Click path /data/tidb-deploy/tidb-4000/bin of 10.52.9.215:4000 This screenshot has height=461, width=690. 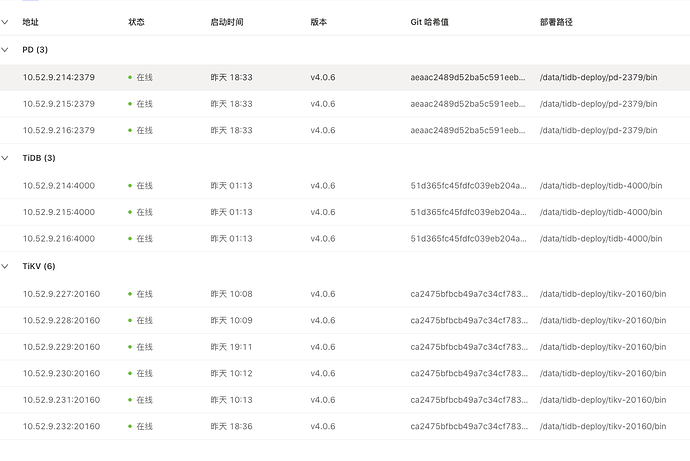pos(601,212)
